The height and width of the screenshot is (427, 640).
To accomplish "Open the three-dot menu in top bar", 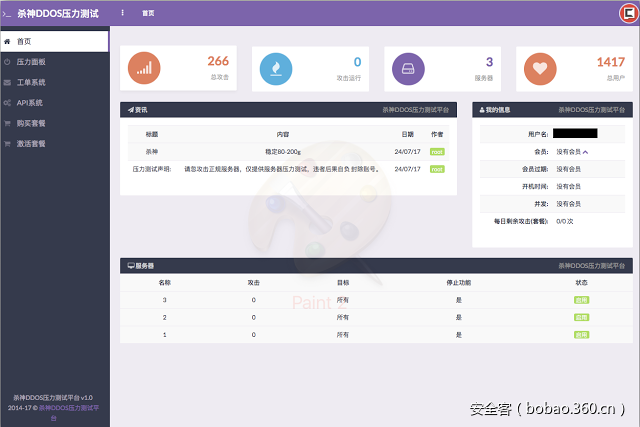I will (x=123, y=13).
